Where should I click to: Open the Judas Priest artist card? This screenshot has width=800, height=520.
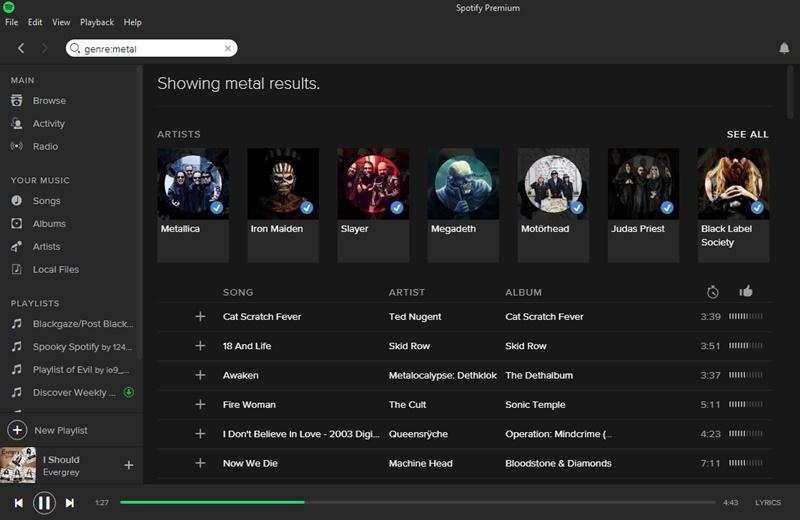pyautogui.click(x=643, y=205)
